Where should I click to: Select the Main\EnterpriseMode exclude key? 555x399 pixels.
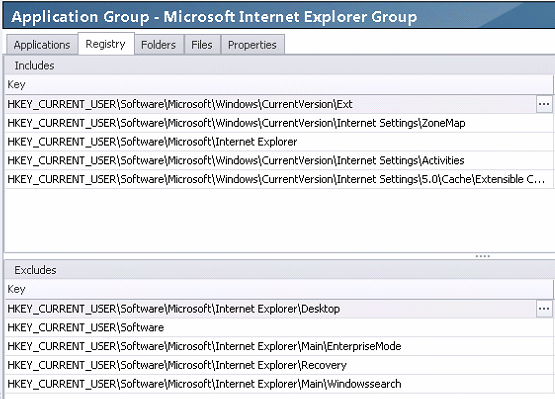click(279, 346)
